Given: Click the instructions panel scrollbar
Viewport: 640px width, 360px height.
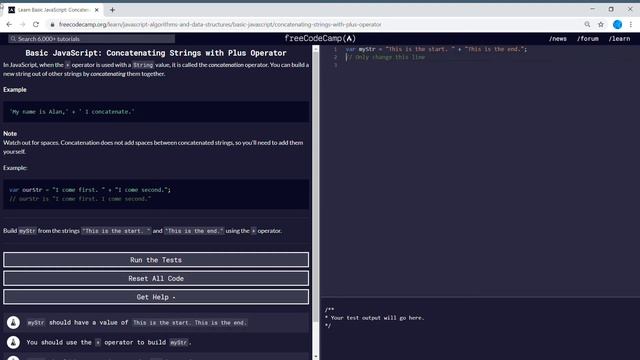Looking at the screenshot, I should 316,188.
